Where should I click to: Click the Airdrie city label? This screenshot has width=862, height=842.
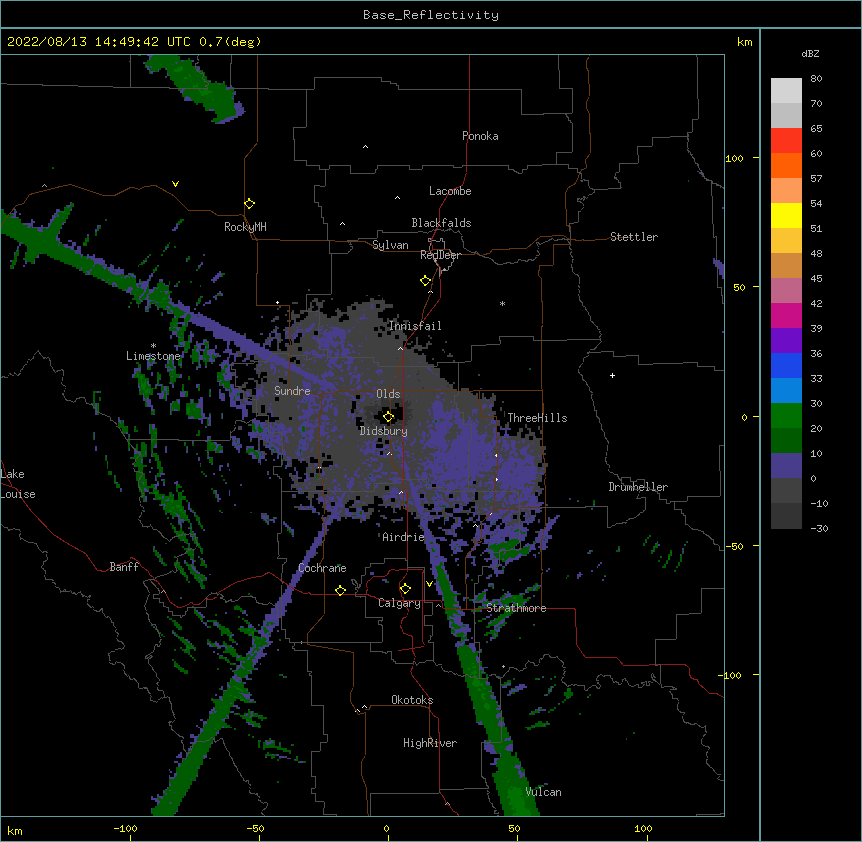click(404, 537)
